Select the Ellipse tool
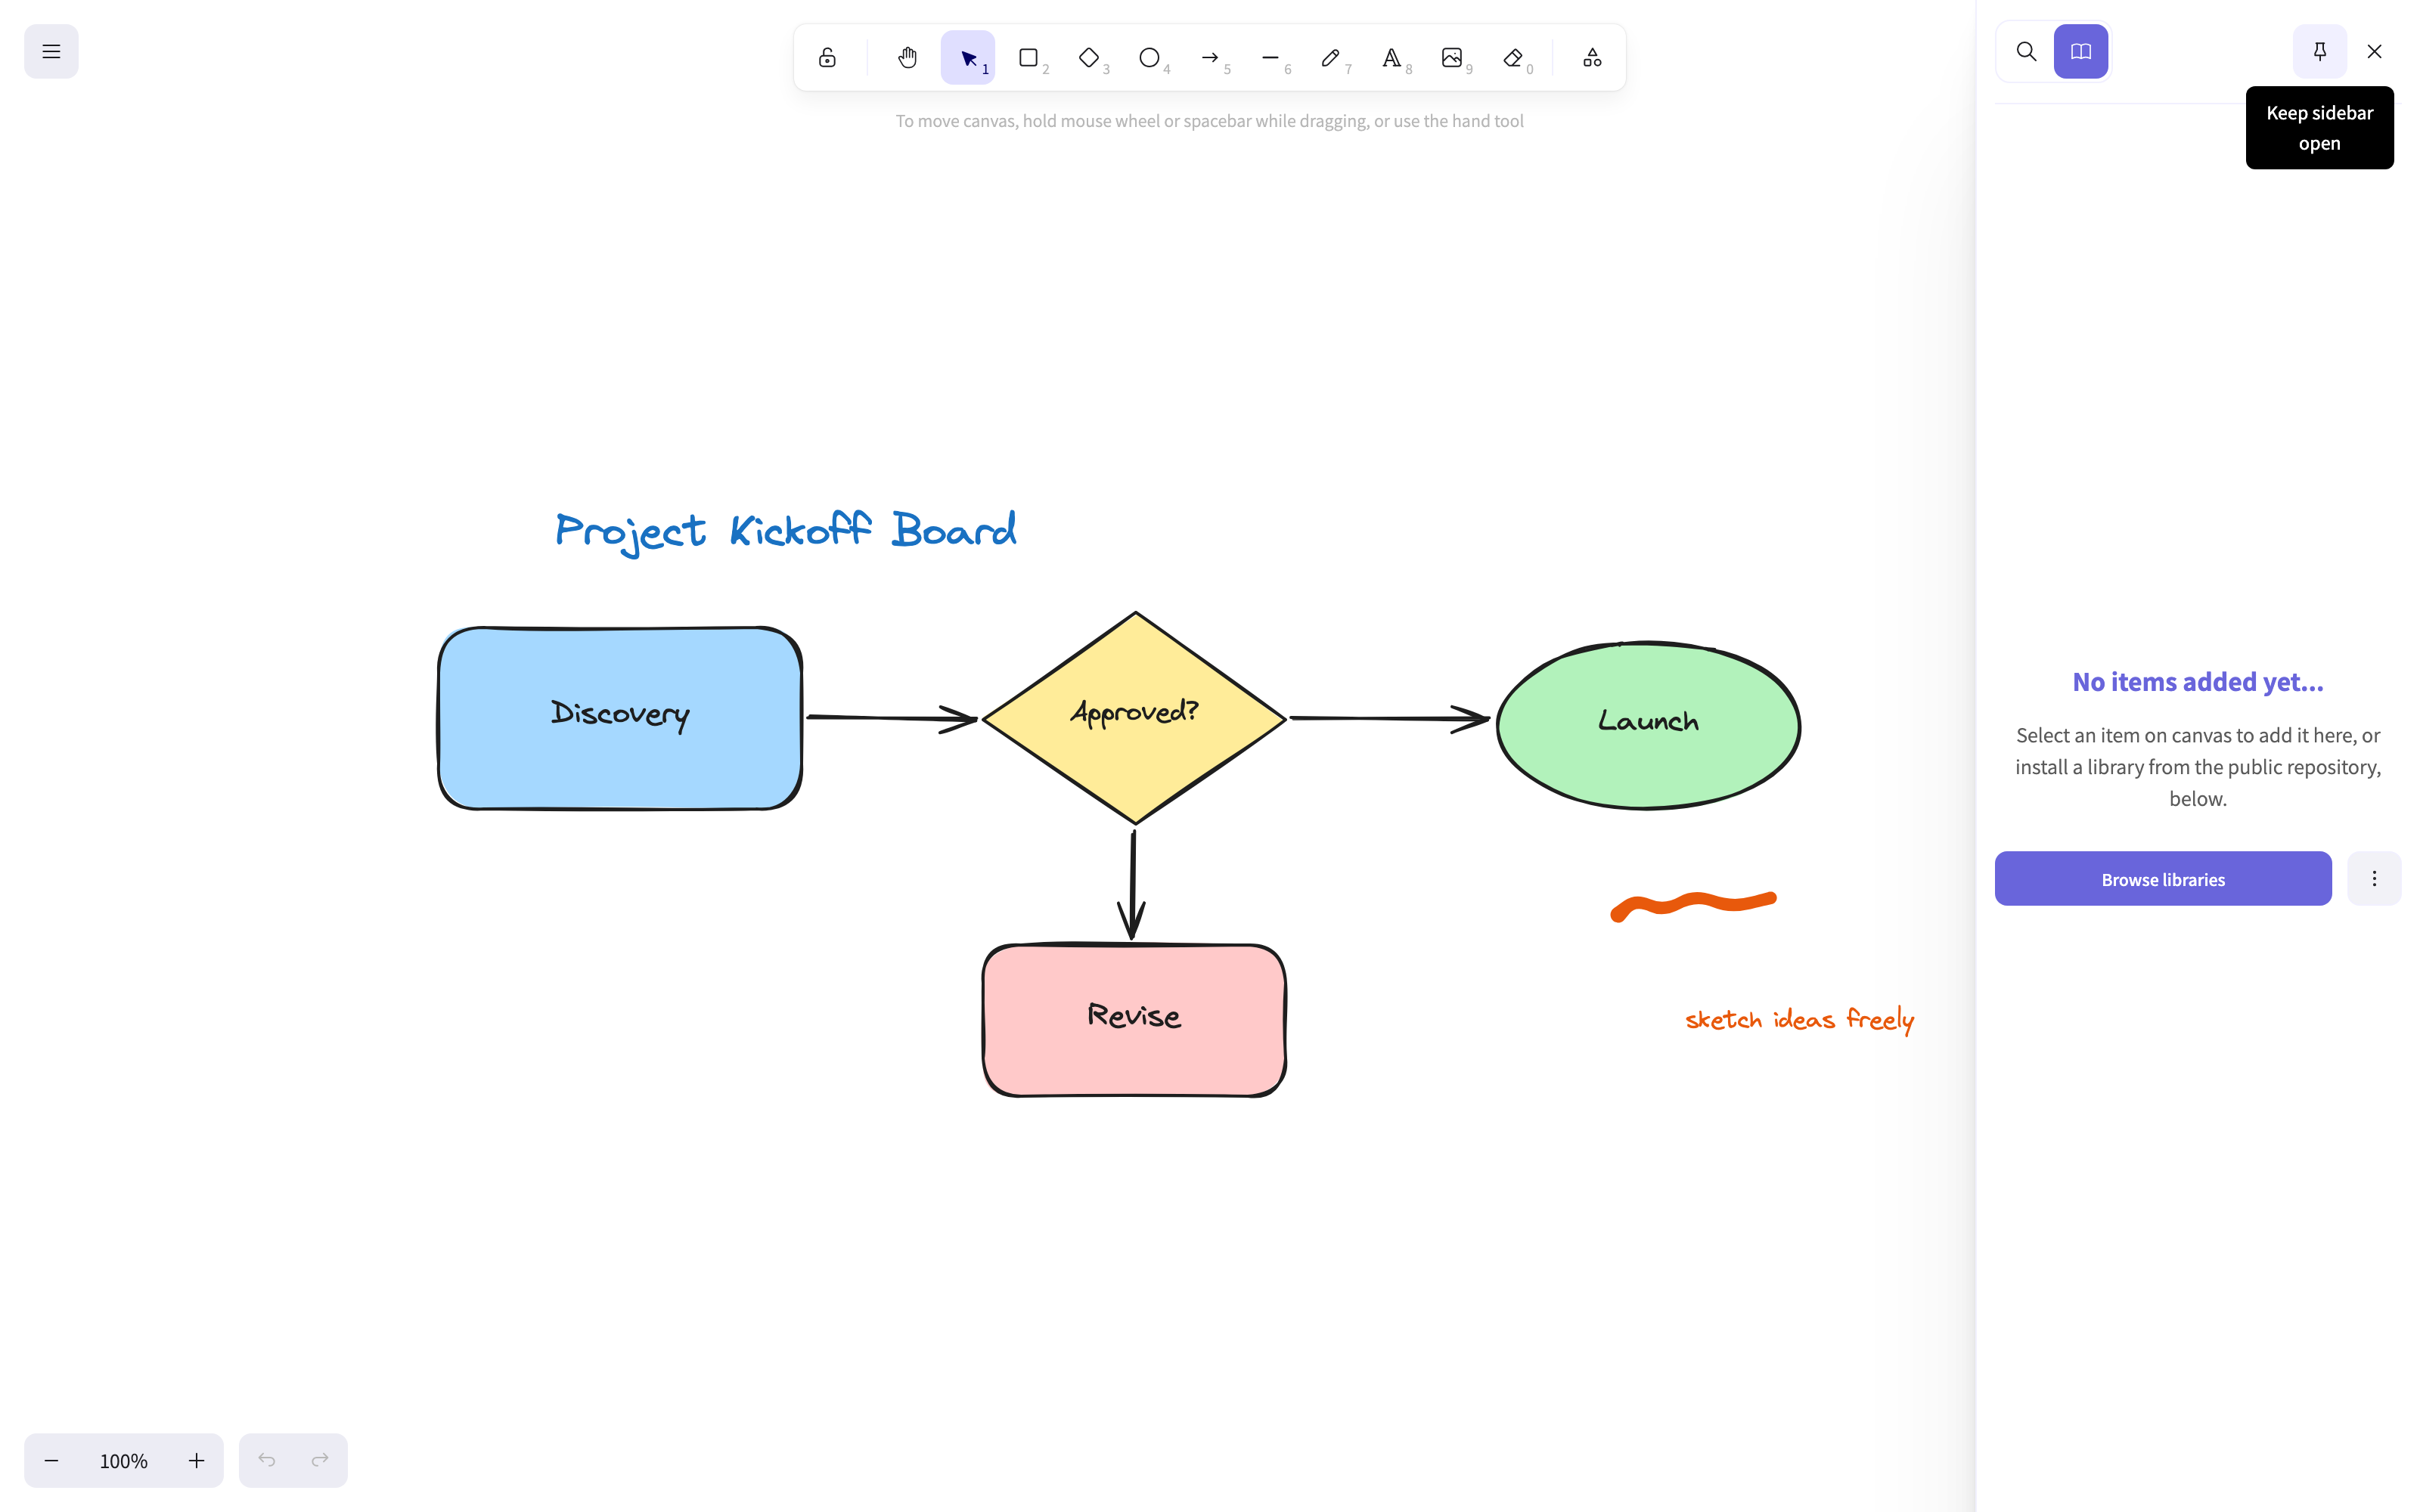The height and width of the screenshot is (1512, 2420). 1149,57
